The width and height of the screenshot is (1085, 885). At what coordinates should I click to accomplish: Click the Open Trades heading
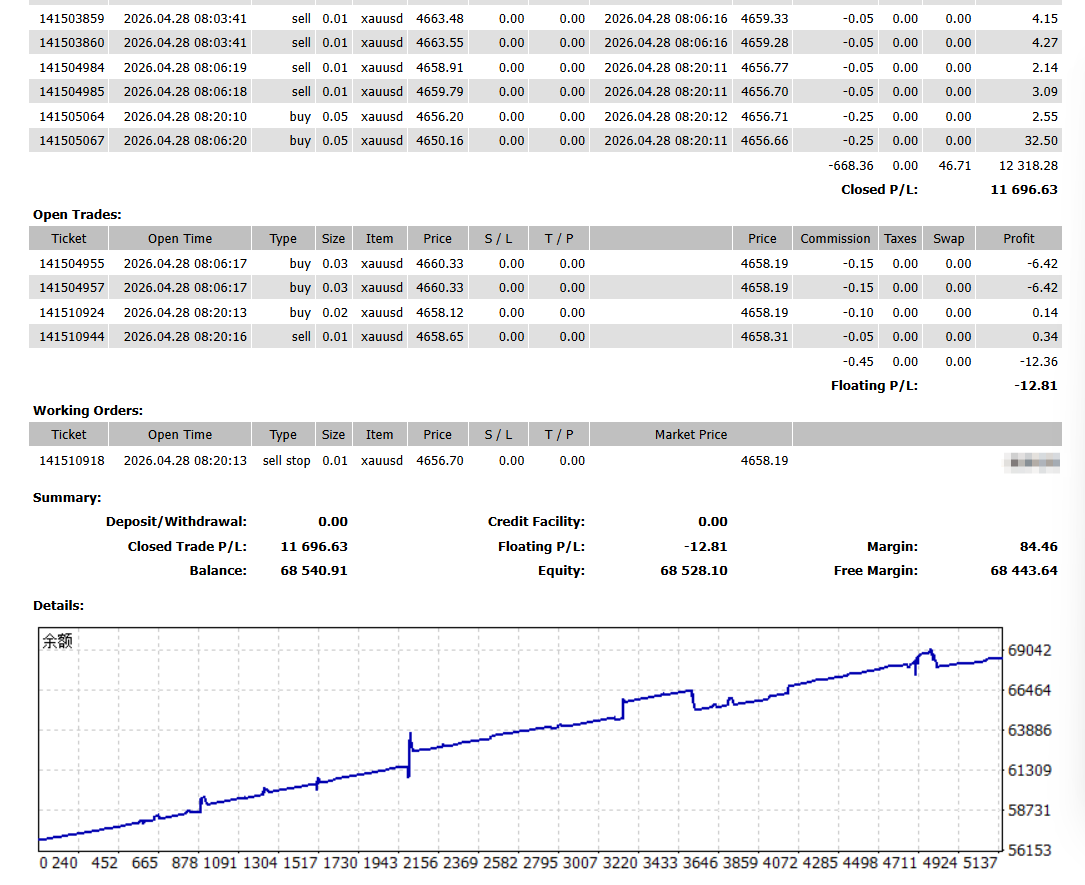tap(77, 215)
